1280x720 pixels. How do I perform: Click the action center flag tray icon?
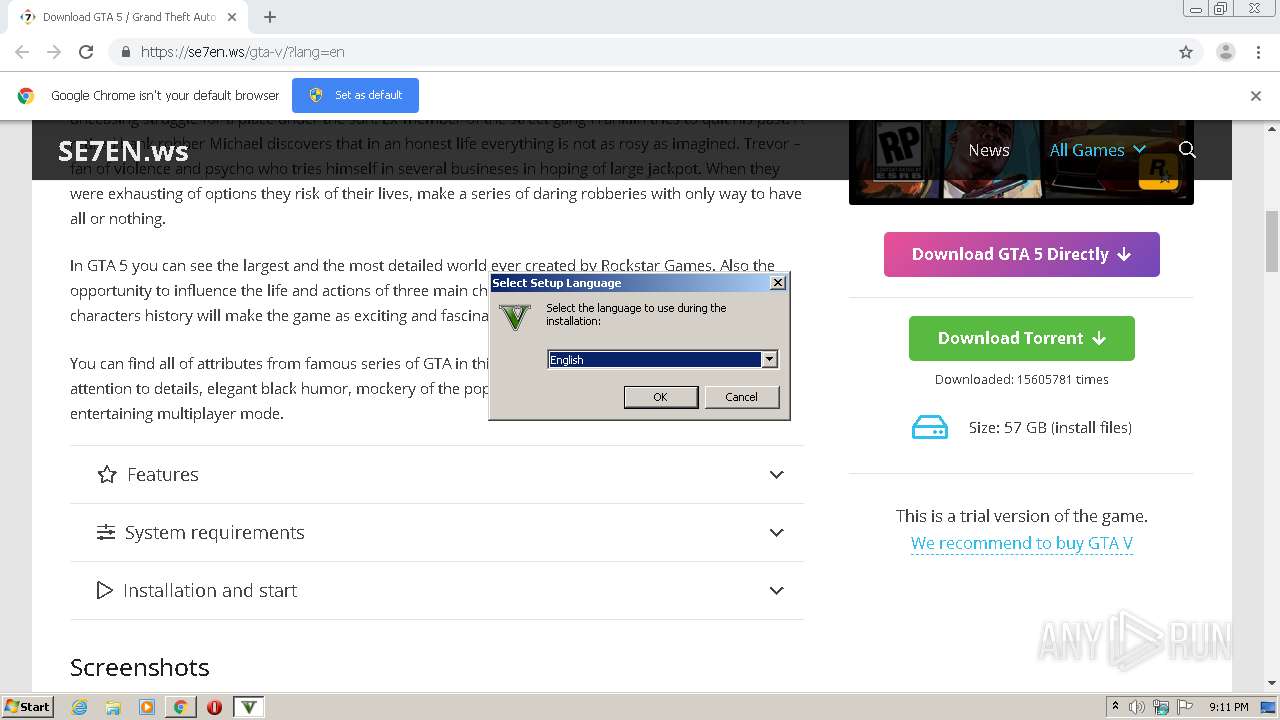click(x=1185, y=707)
